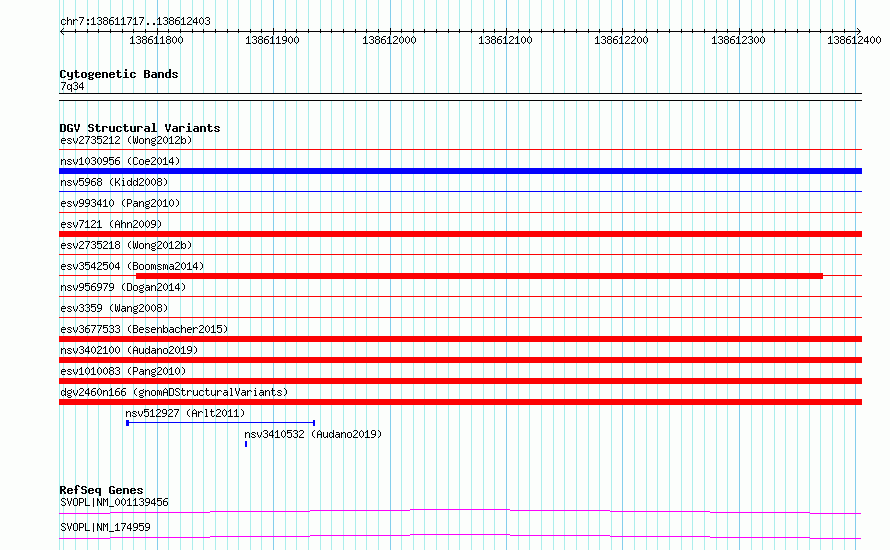Click the thick blue nsv1030956 variant bar

460,171
